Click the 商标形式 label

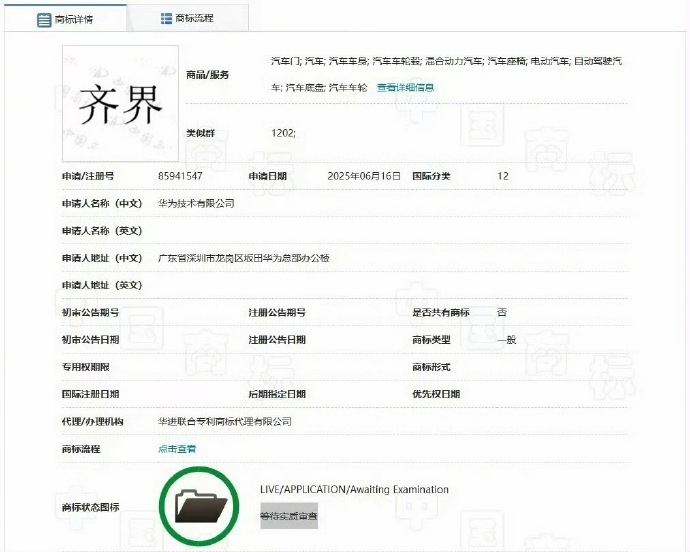[x=431, y=367]
